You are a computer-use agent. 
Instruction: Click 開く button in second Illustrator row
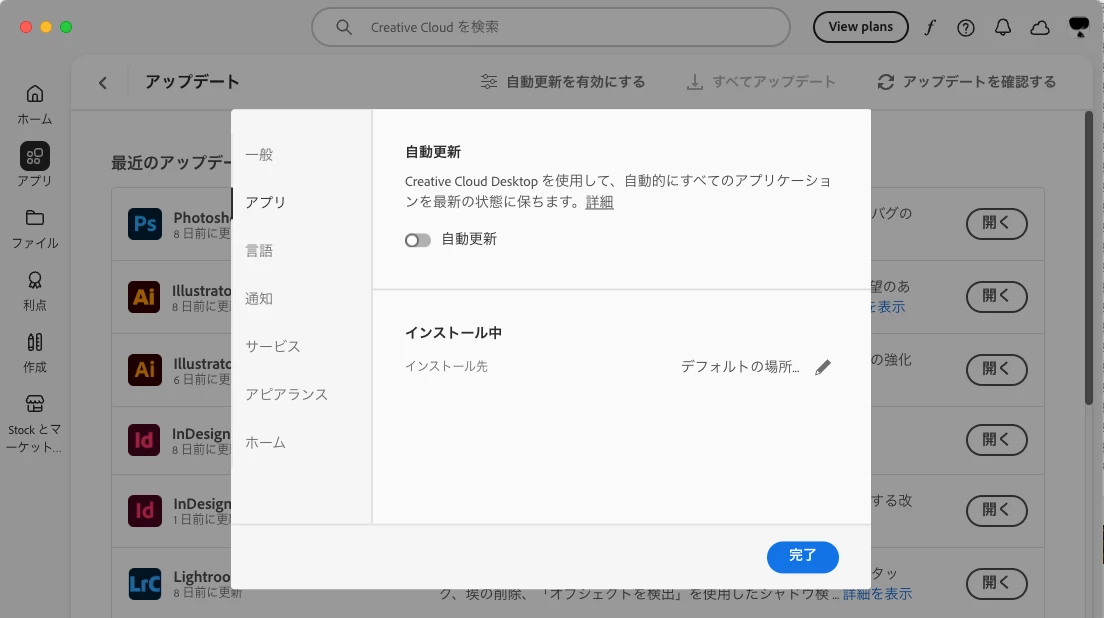[996, 370]
